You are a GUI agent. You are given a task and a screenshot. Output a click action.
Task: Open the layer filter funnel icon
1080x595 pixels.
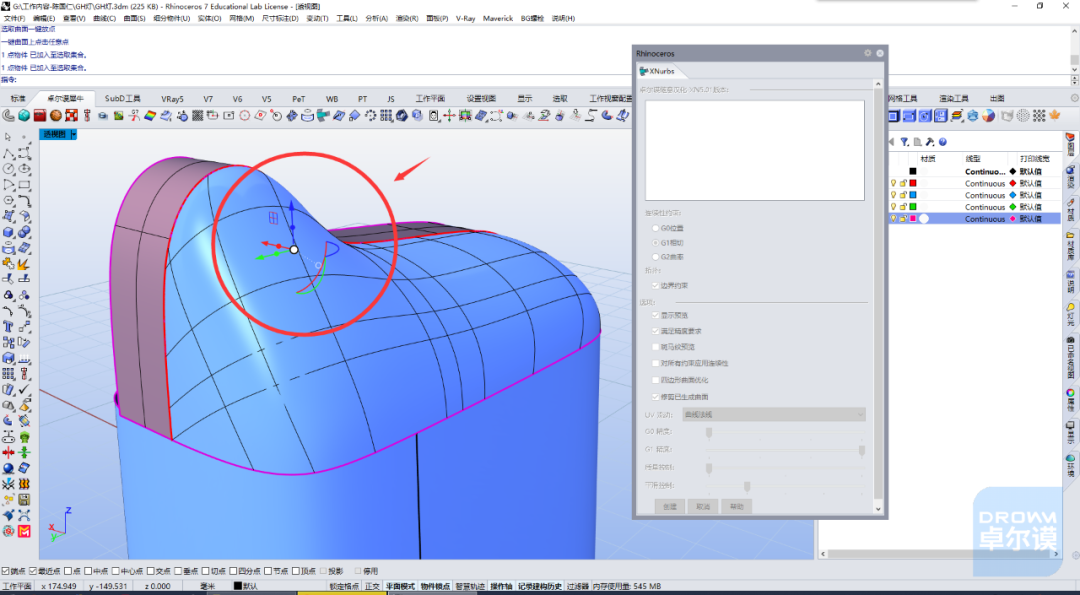tap(904, 142)
